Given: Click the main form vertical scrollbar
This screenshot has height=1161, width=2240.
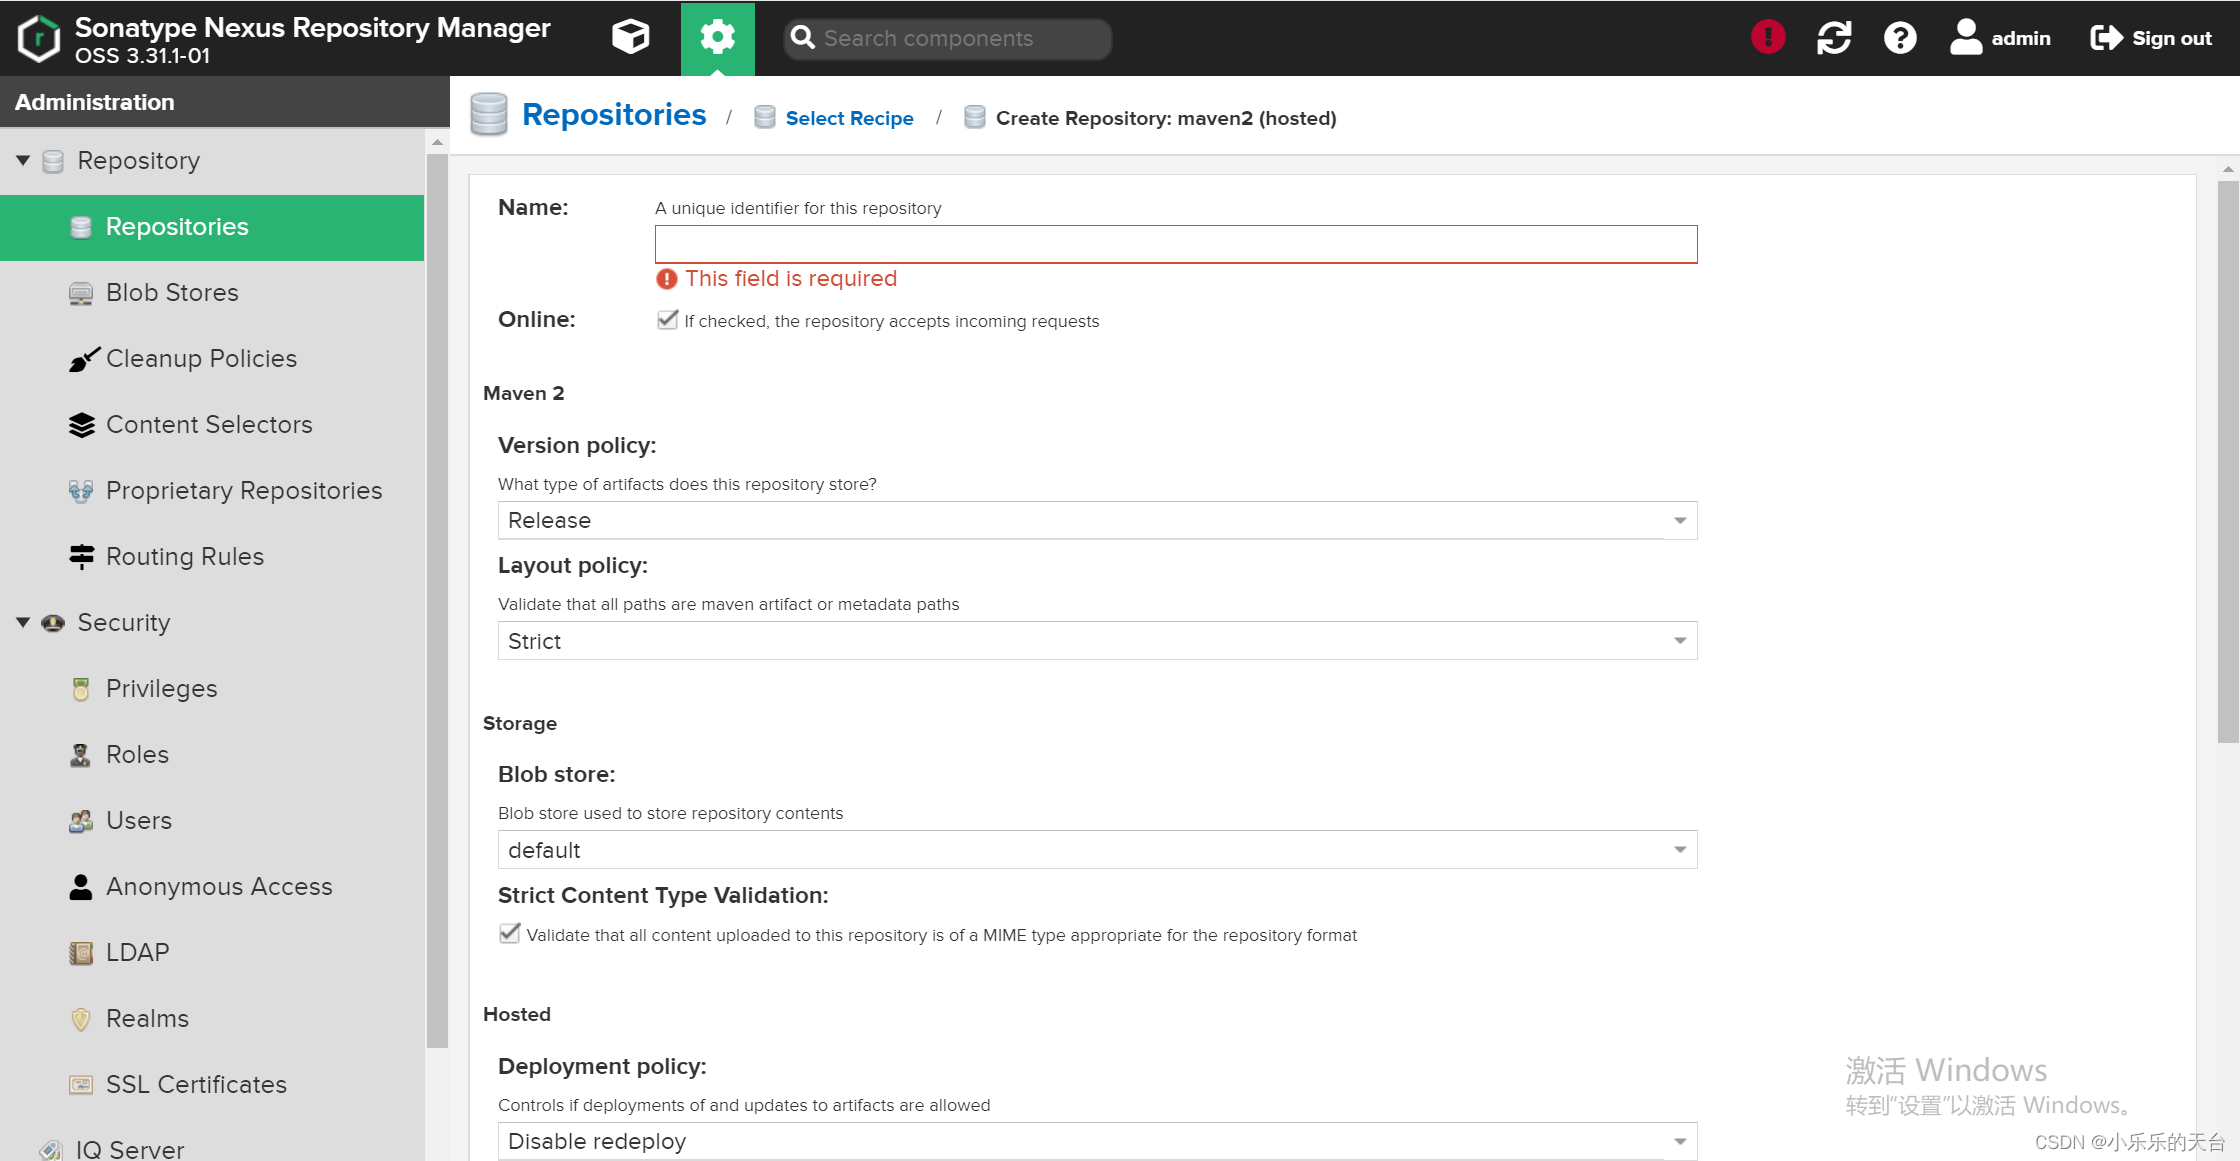Looking at the screenshot, I should click(2228, 460).
